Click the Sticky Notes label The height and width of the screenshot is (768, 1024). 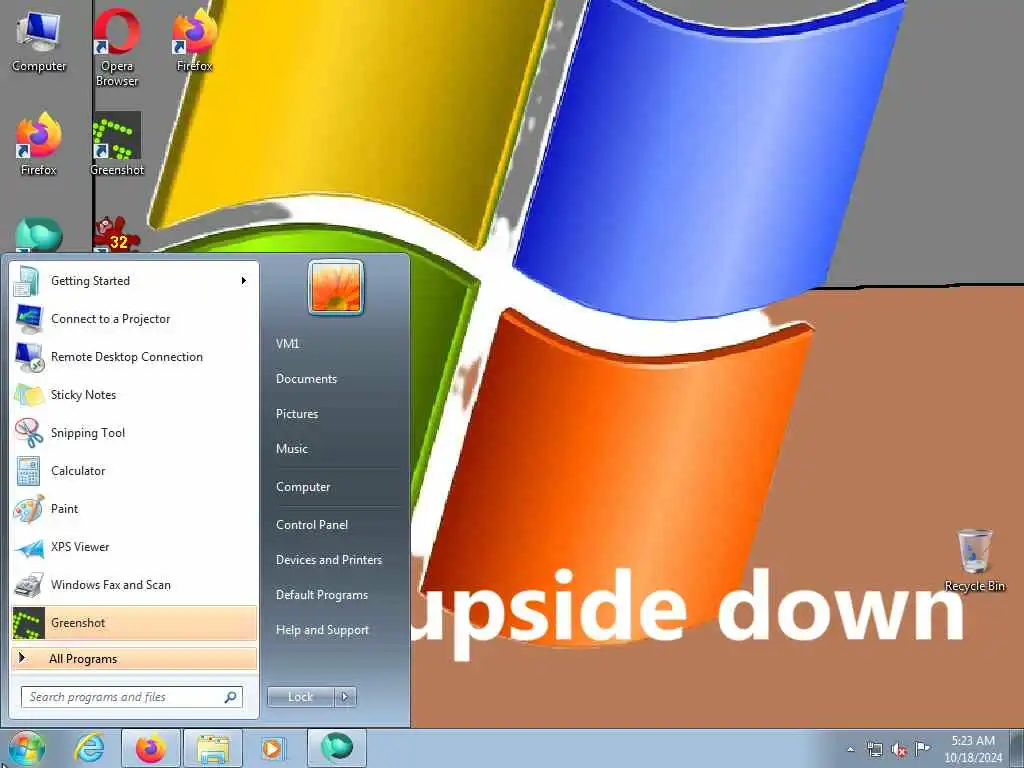(84, 395)
